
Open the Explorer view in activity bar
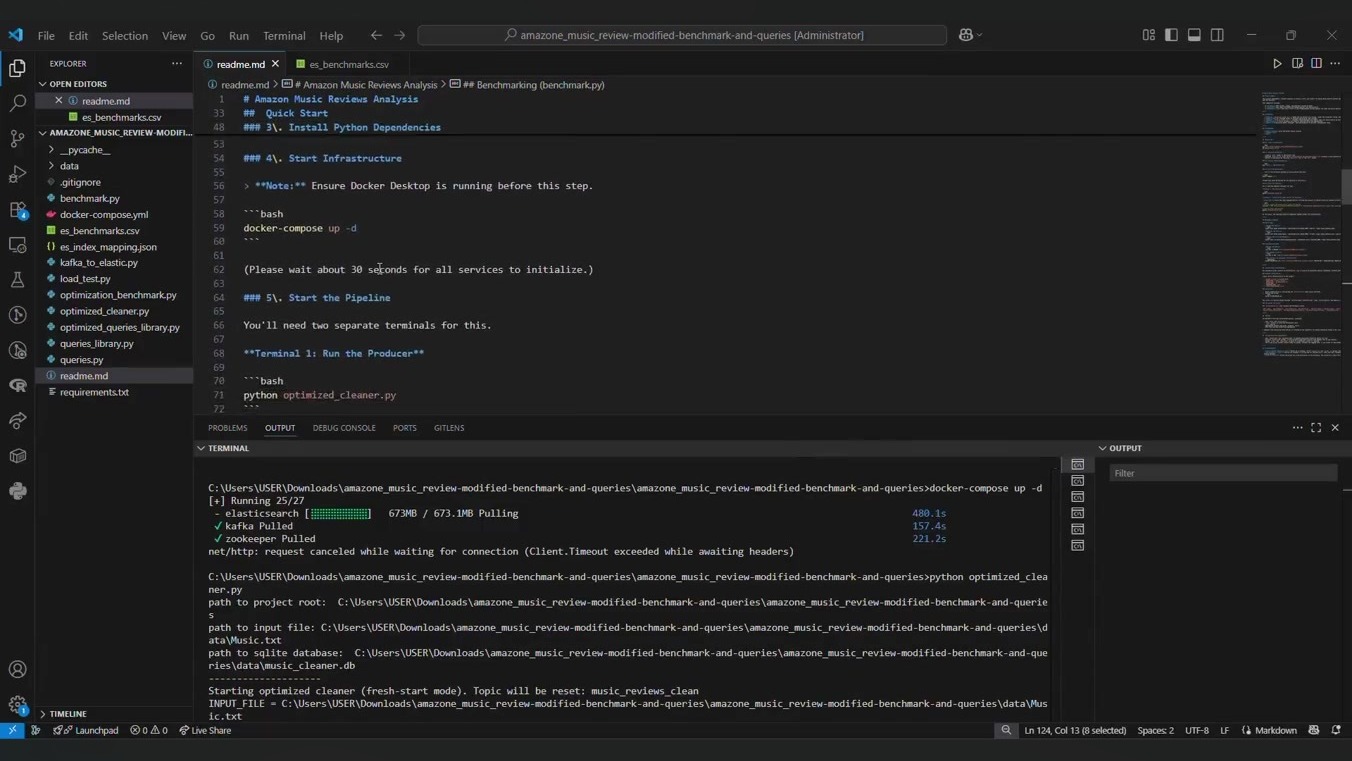click(x=17, y=68)
